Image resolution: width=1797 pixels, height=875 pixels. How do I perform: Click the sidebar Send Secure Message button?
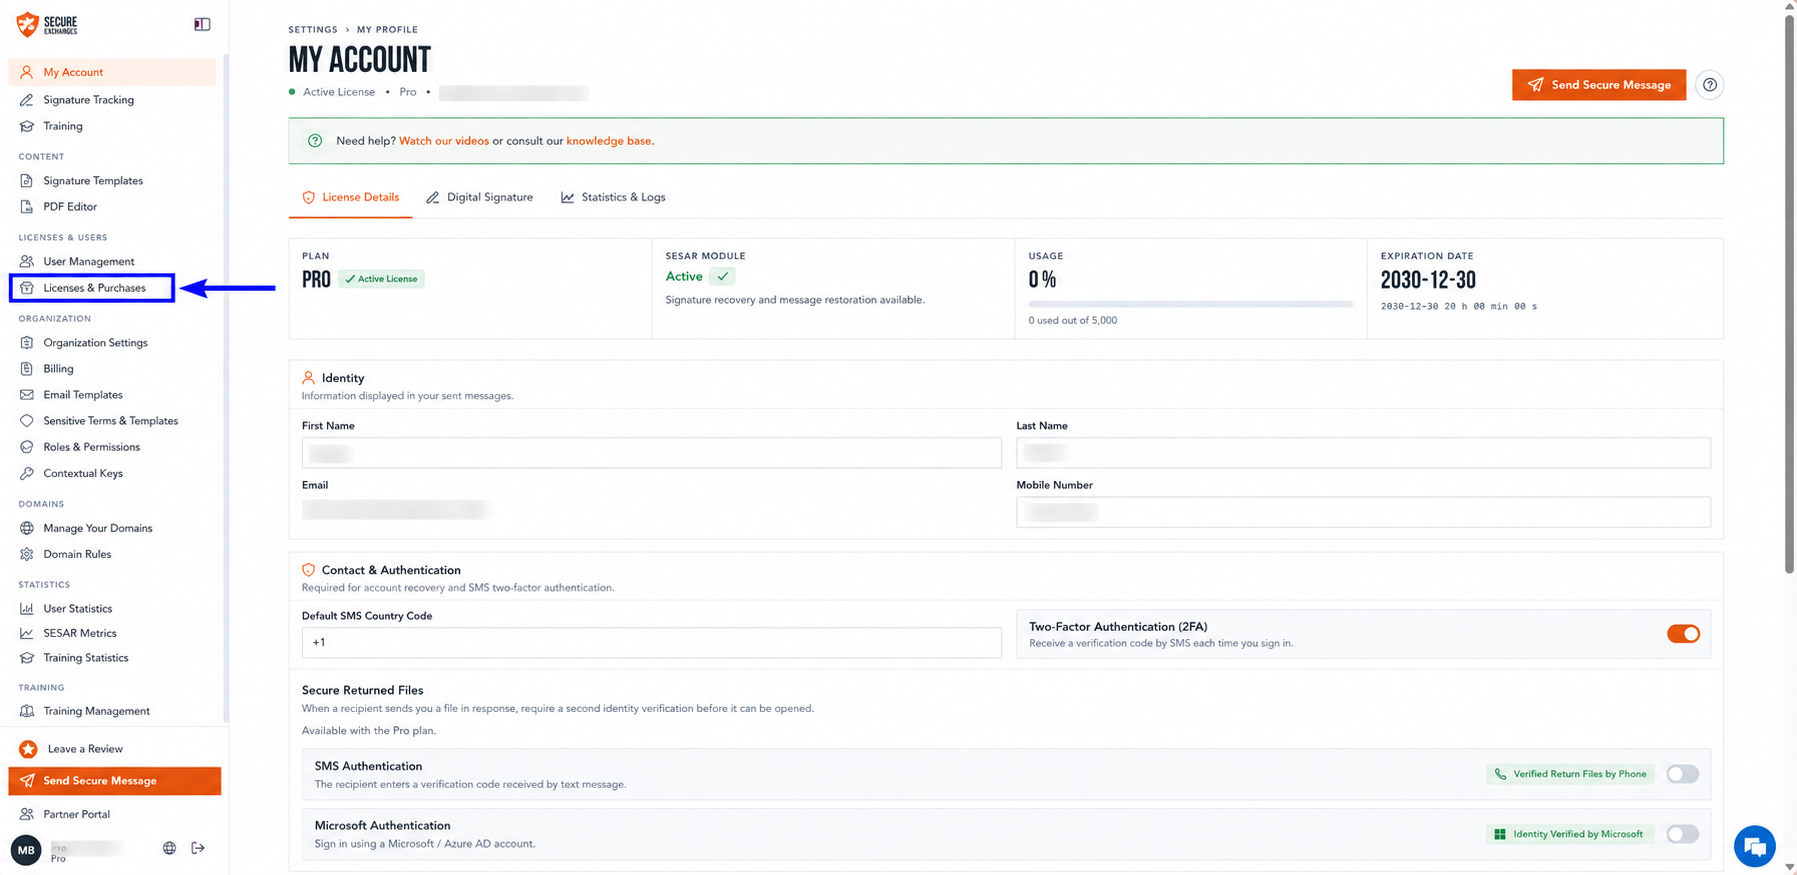(114, 781)
